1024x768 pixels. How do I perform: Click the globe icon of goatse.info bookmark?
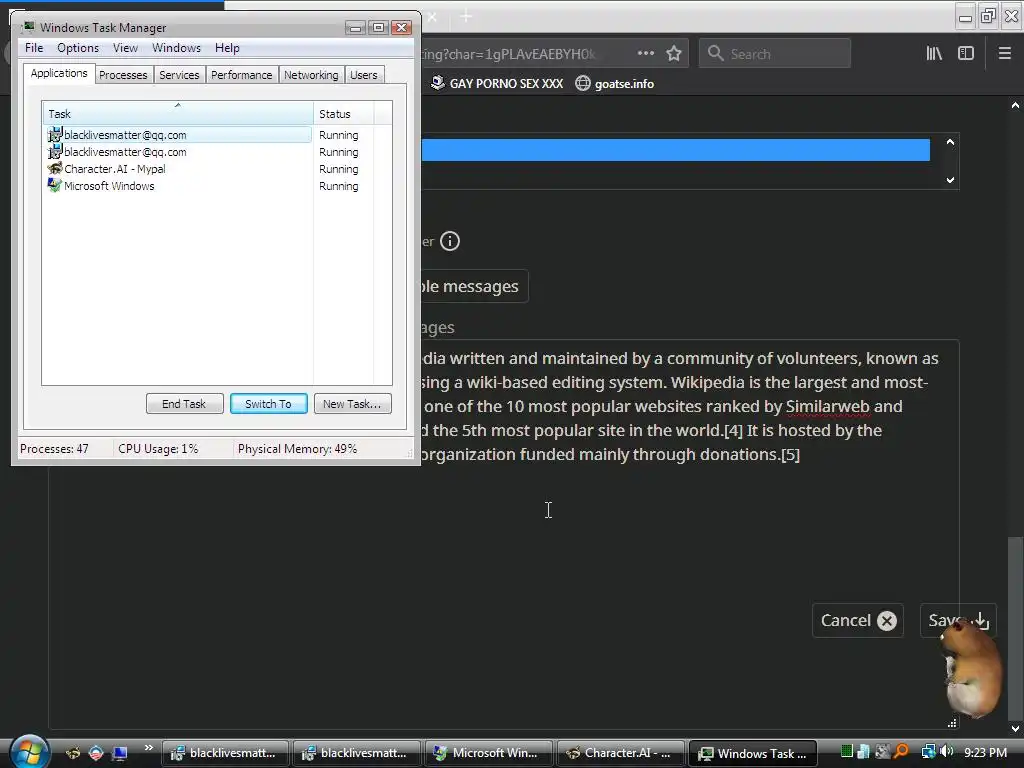pos(583,84)
